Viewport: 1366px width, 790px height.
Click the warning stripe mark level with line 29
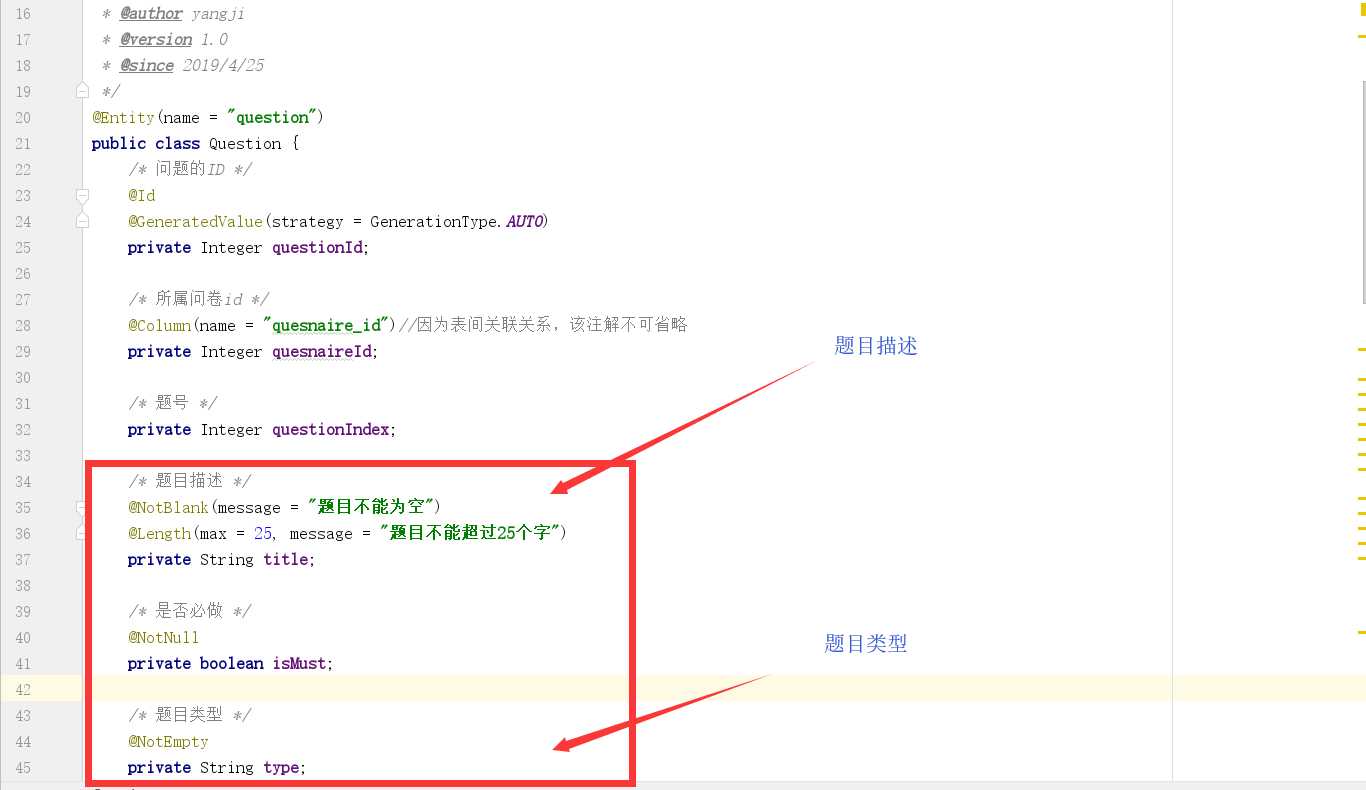pyautogui.click(x=1361, y=350)
